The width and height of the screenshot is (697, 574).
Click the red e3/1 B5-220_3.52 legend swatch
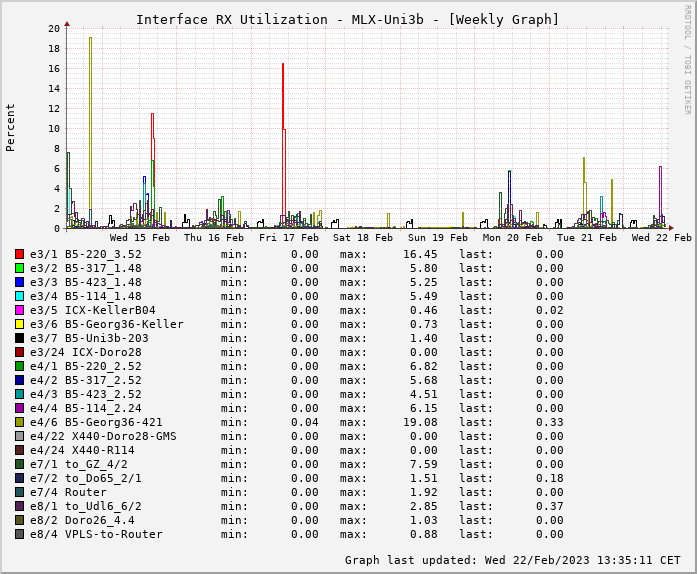tap(19, 254)
